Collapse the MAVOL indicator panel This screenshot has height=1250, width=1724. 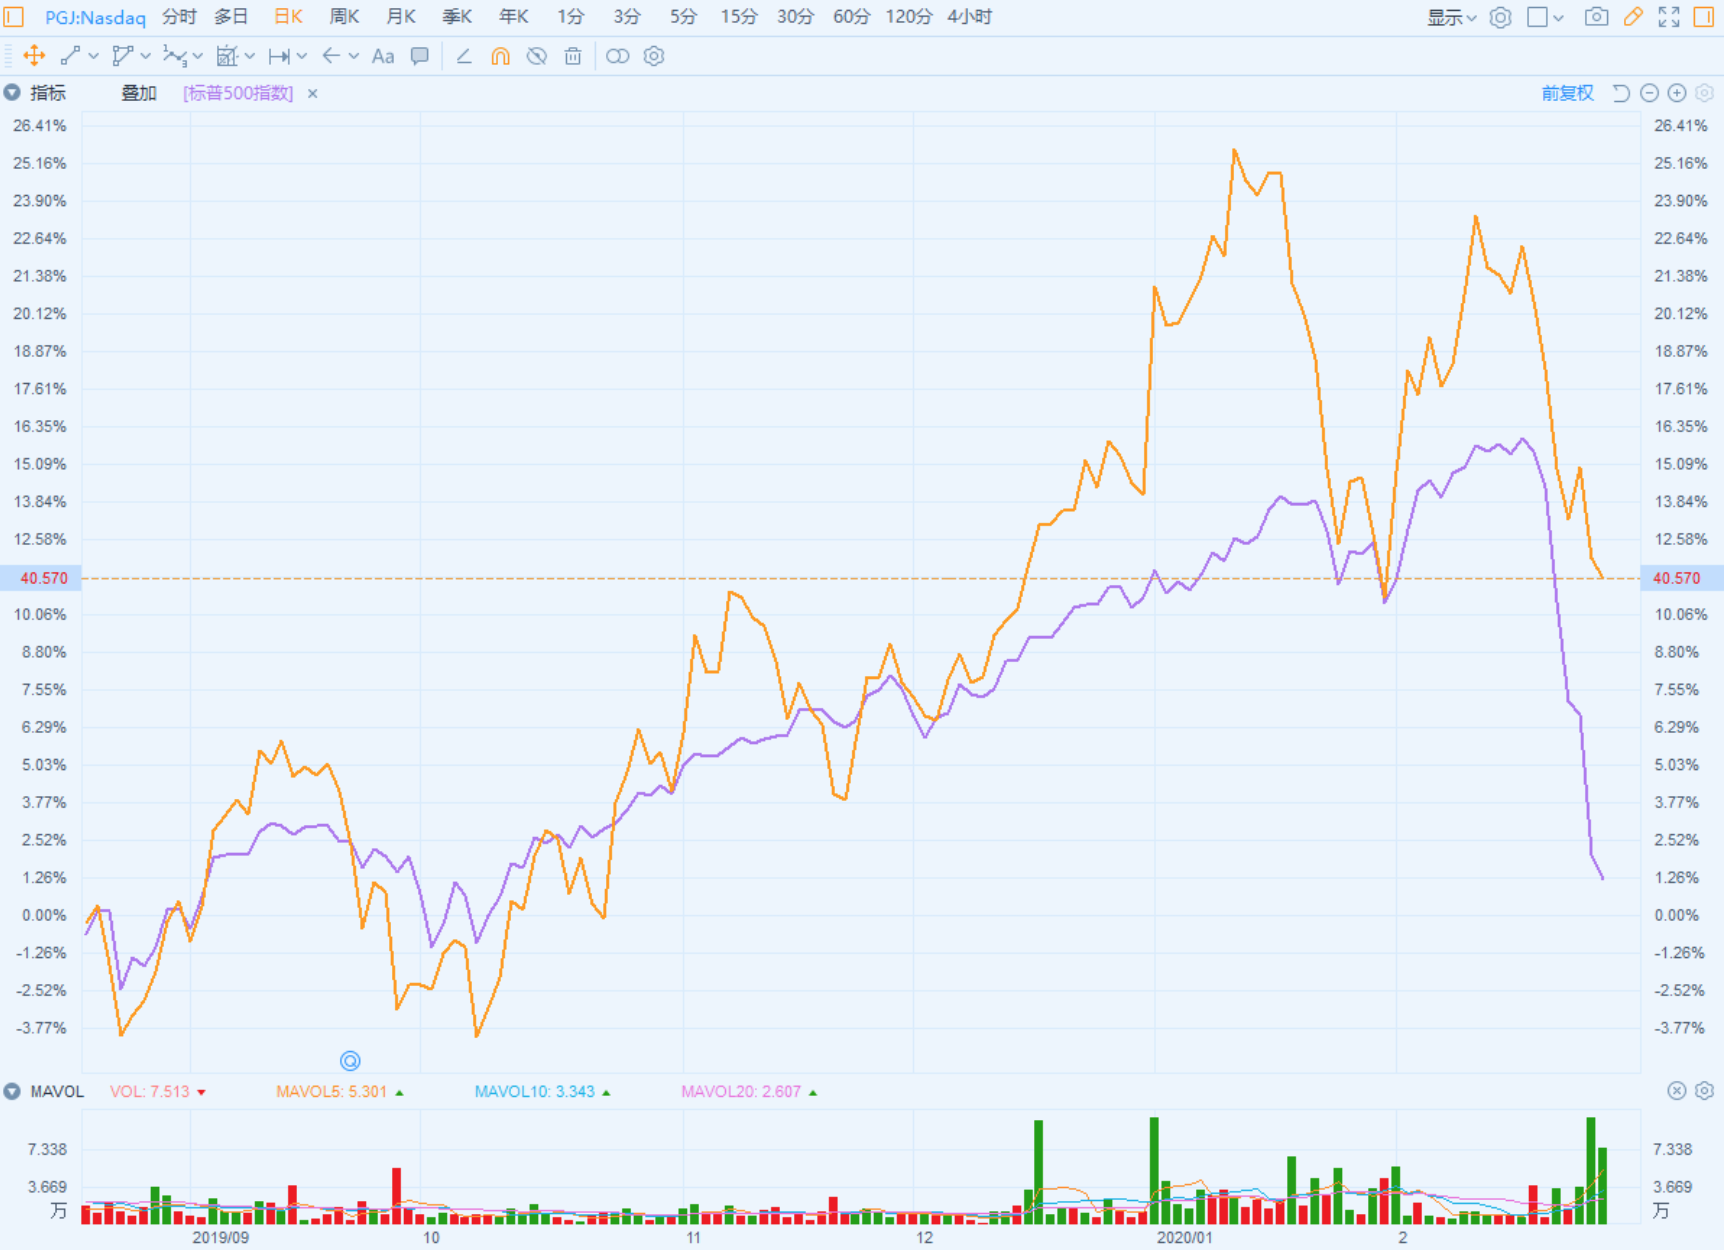[12, 1091]
